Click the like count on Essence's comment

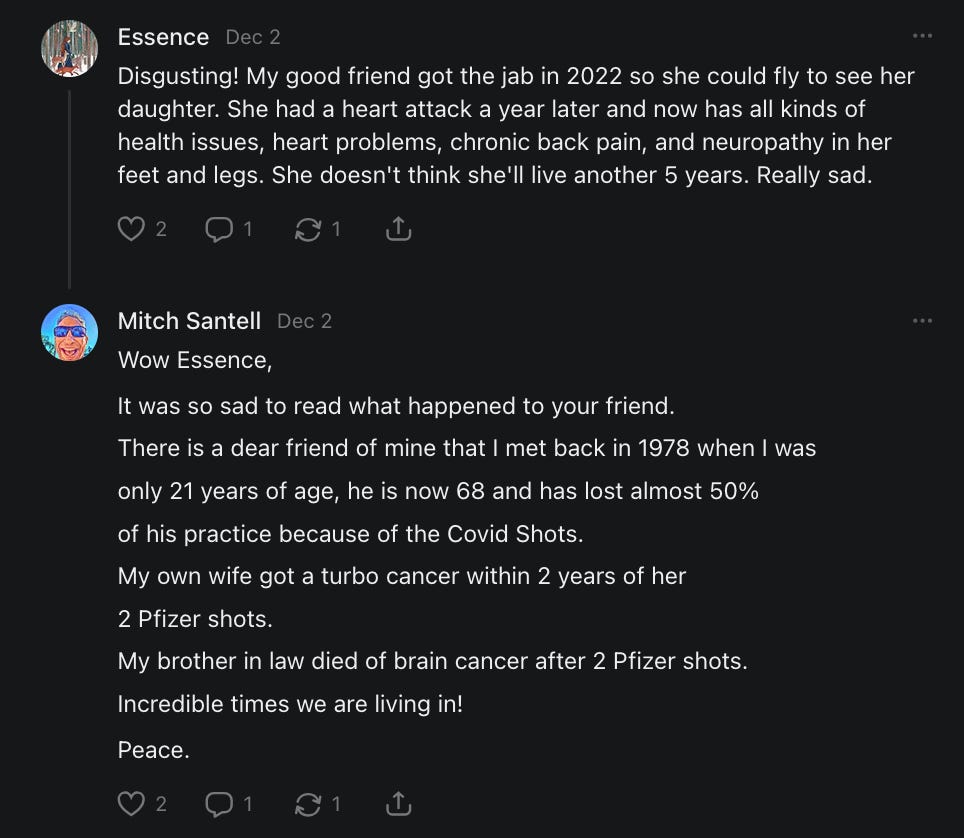coord(161,230)
